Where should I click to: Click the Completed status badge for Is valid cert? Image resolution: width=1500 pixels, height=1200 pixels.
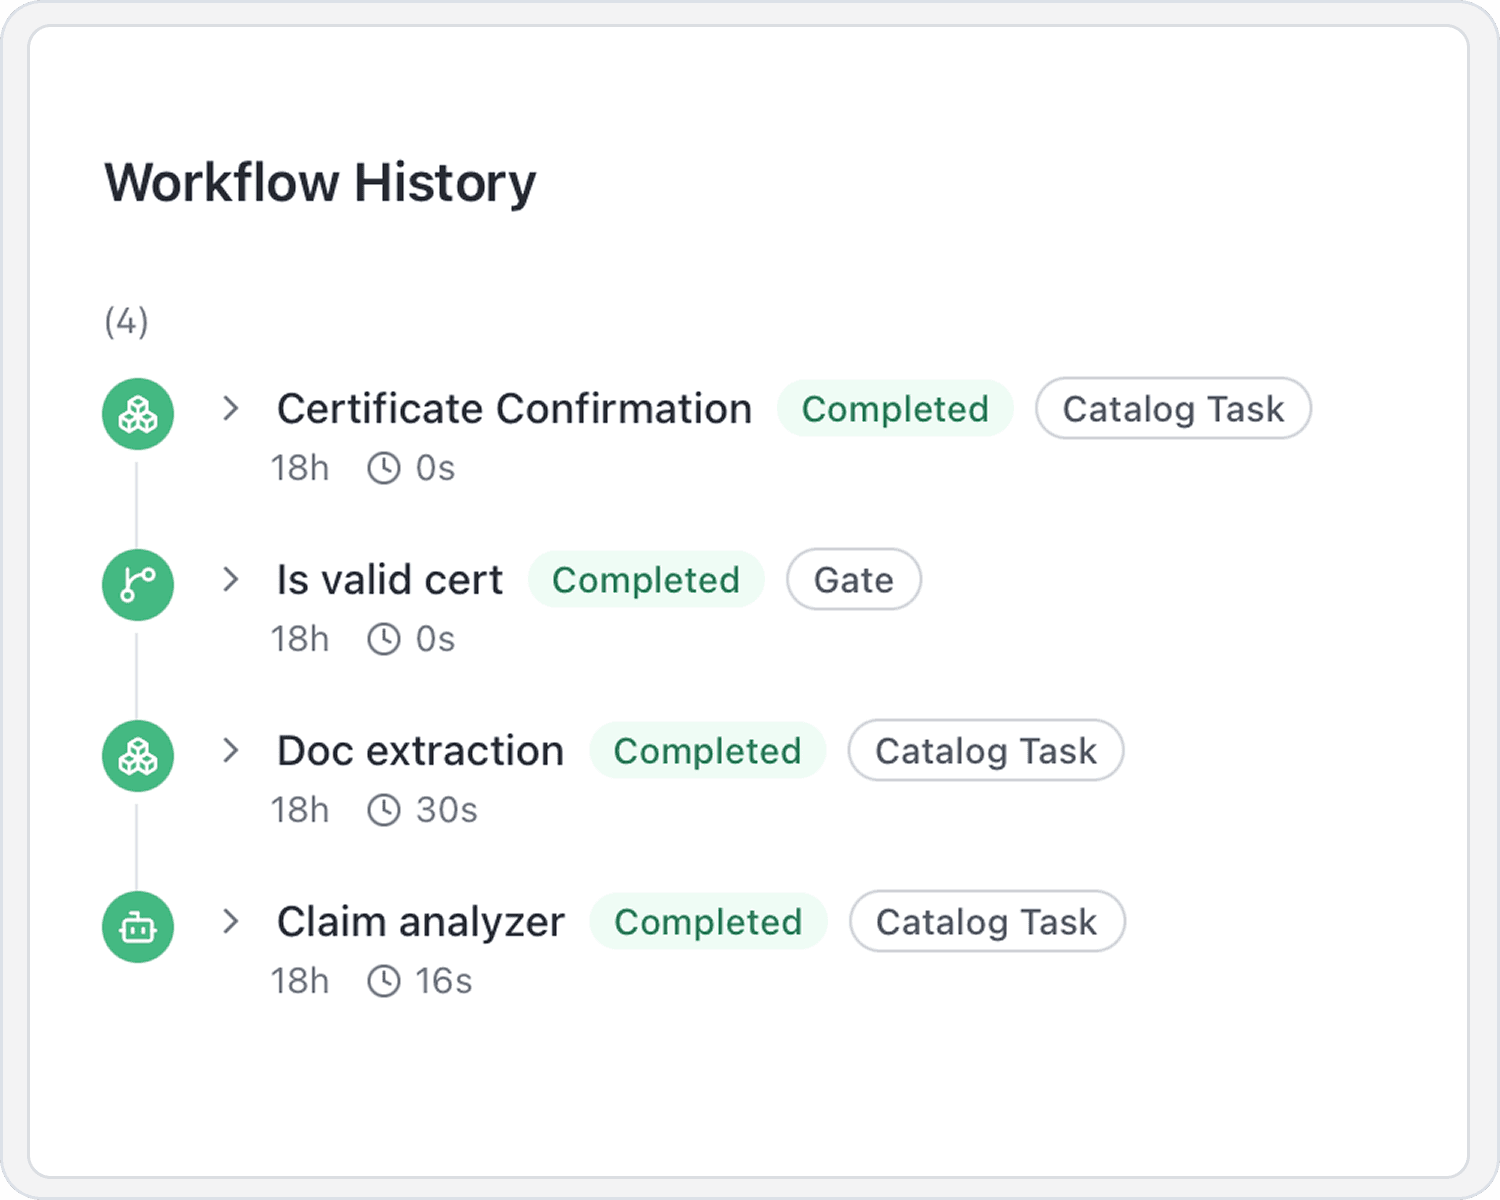[x=646, y=579]
